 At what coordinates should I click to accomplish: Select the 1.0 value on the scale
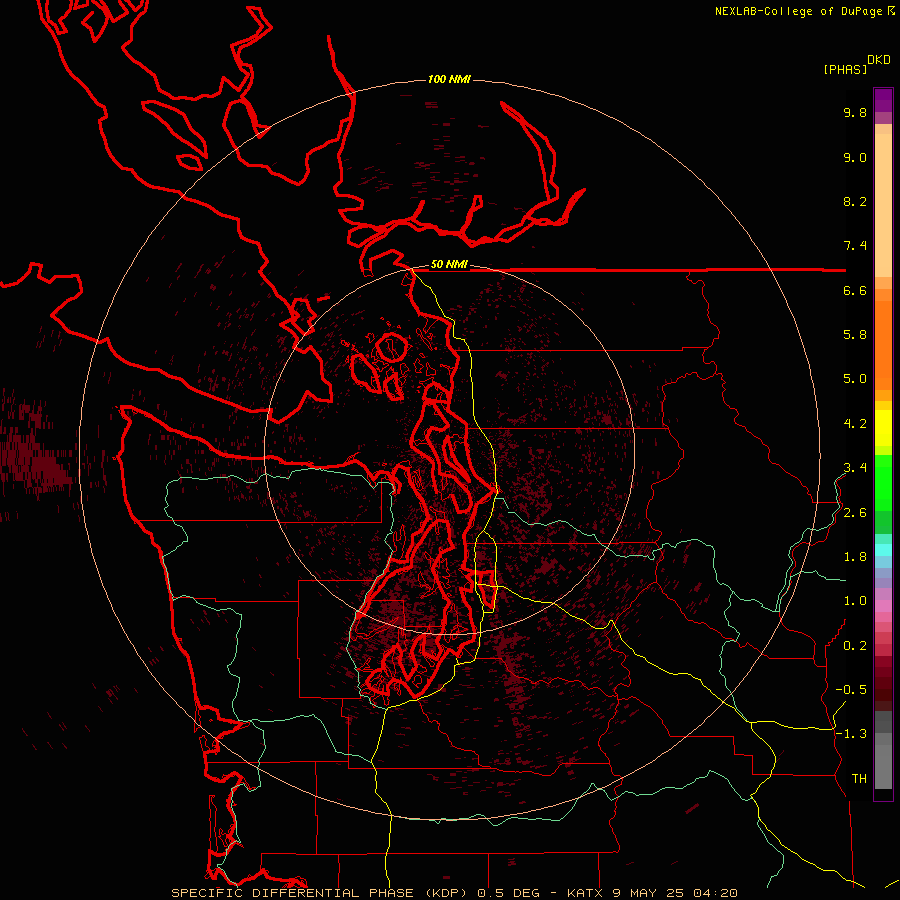[855, 601]
